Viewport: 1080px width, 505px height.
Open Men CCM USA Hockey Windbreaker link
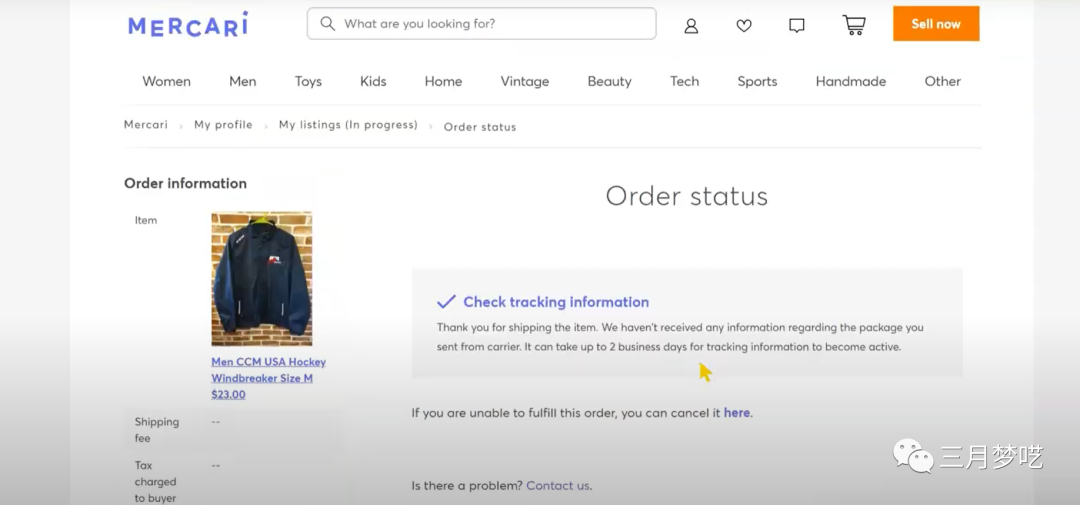click(x=268, y=369)
